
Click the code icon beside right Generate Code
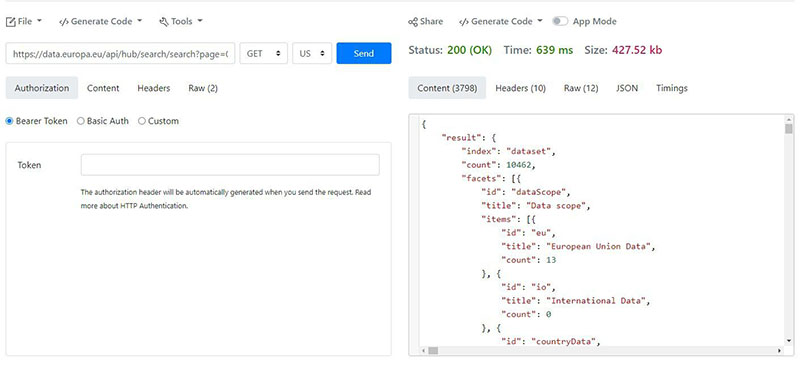tap(464, 22)
